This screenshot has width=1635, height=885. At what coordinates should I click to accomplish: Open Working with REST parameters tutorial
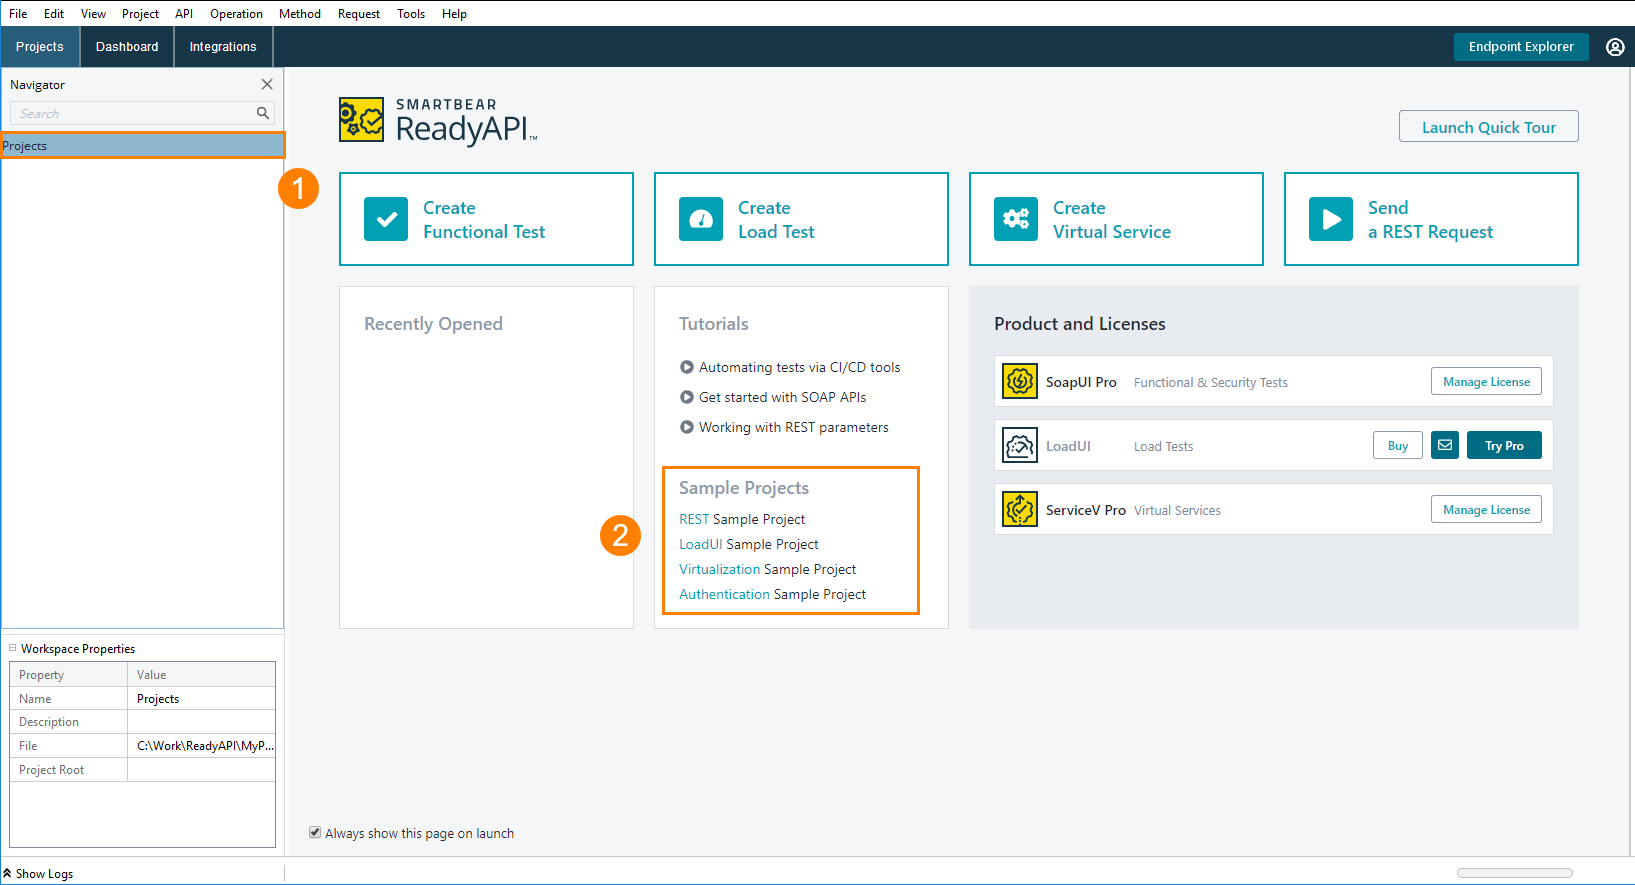793,427
